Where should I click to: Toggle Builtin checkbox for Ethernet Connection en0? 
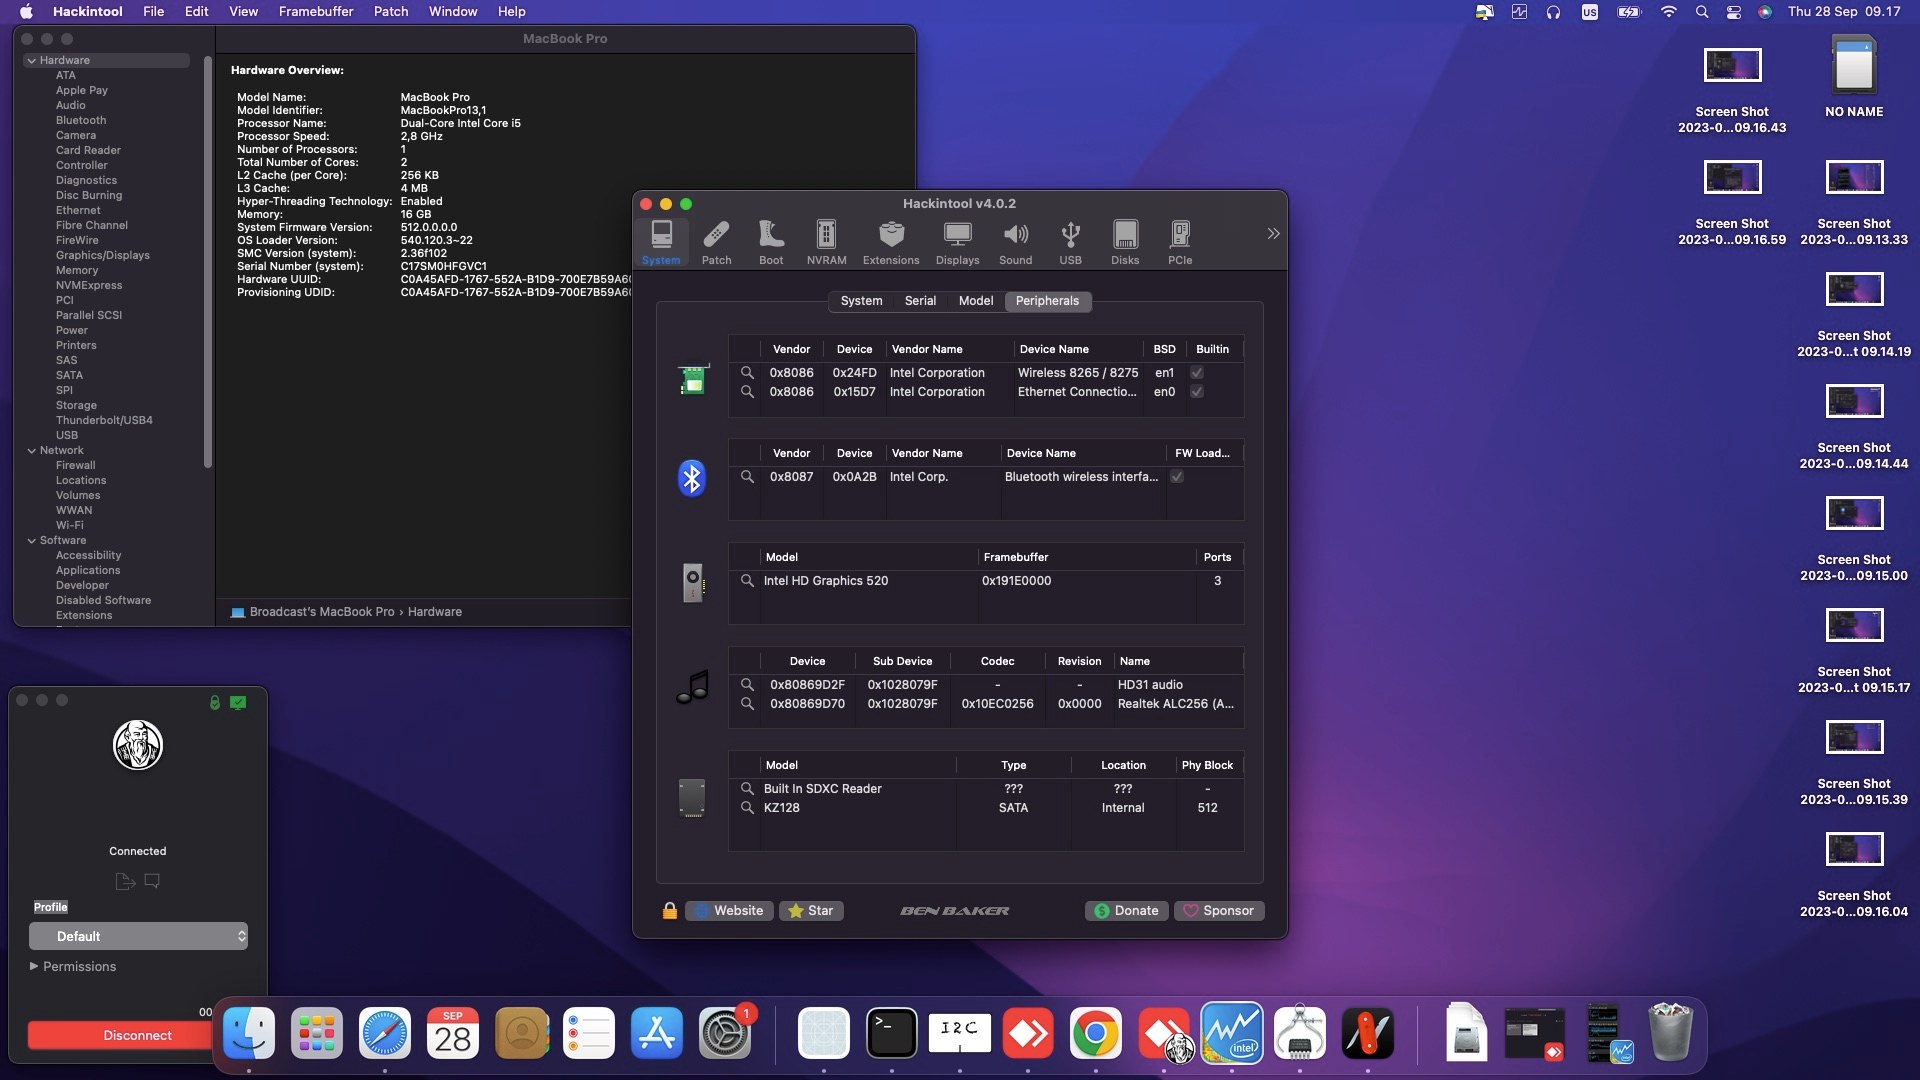[x=1197, y=392]
